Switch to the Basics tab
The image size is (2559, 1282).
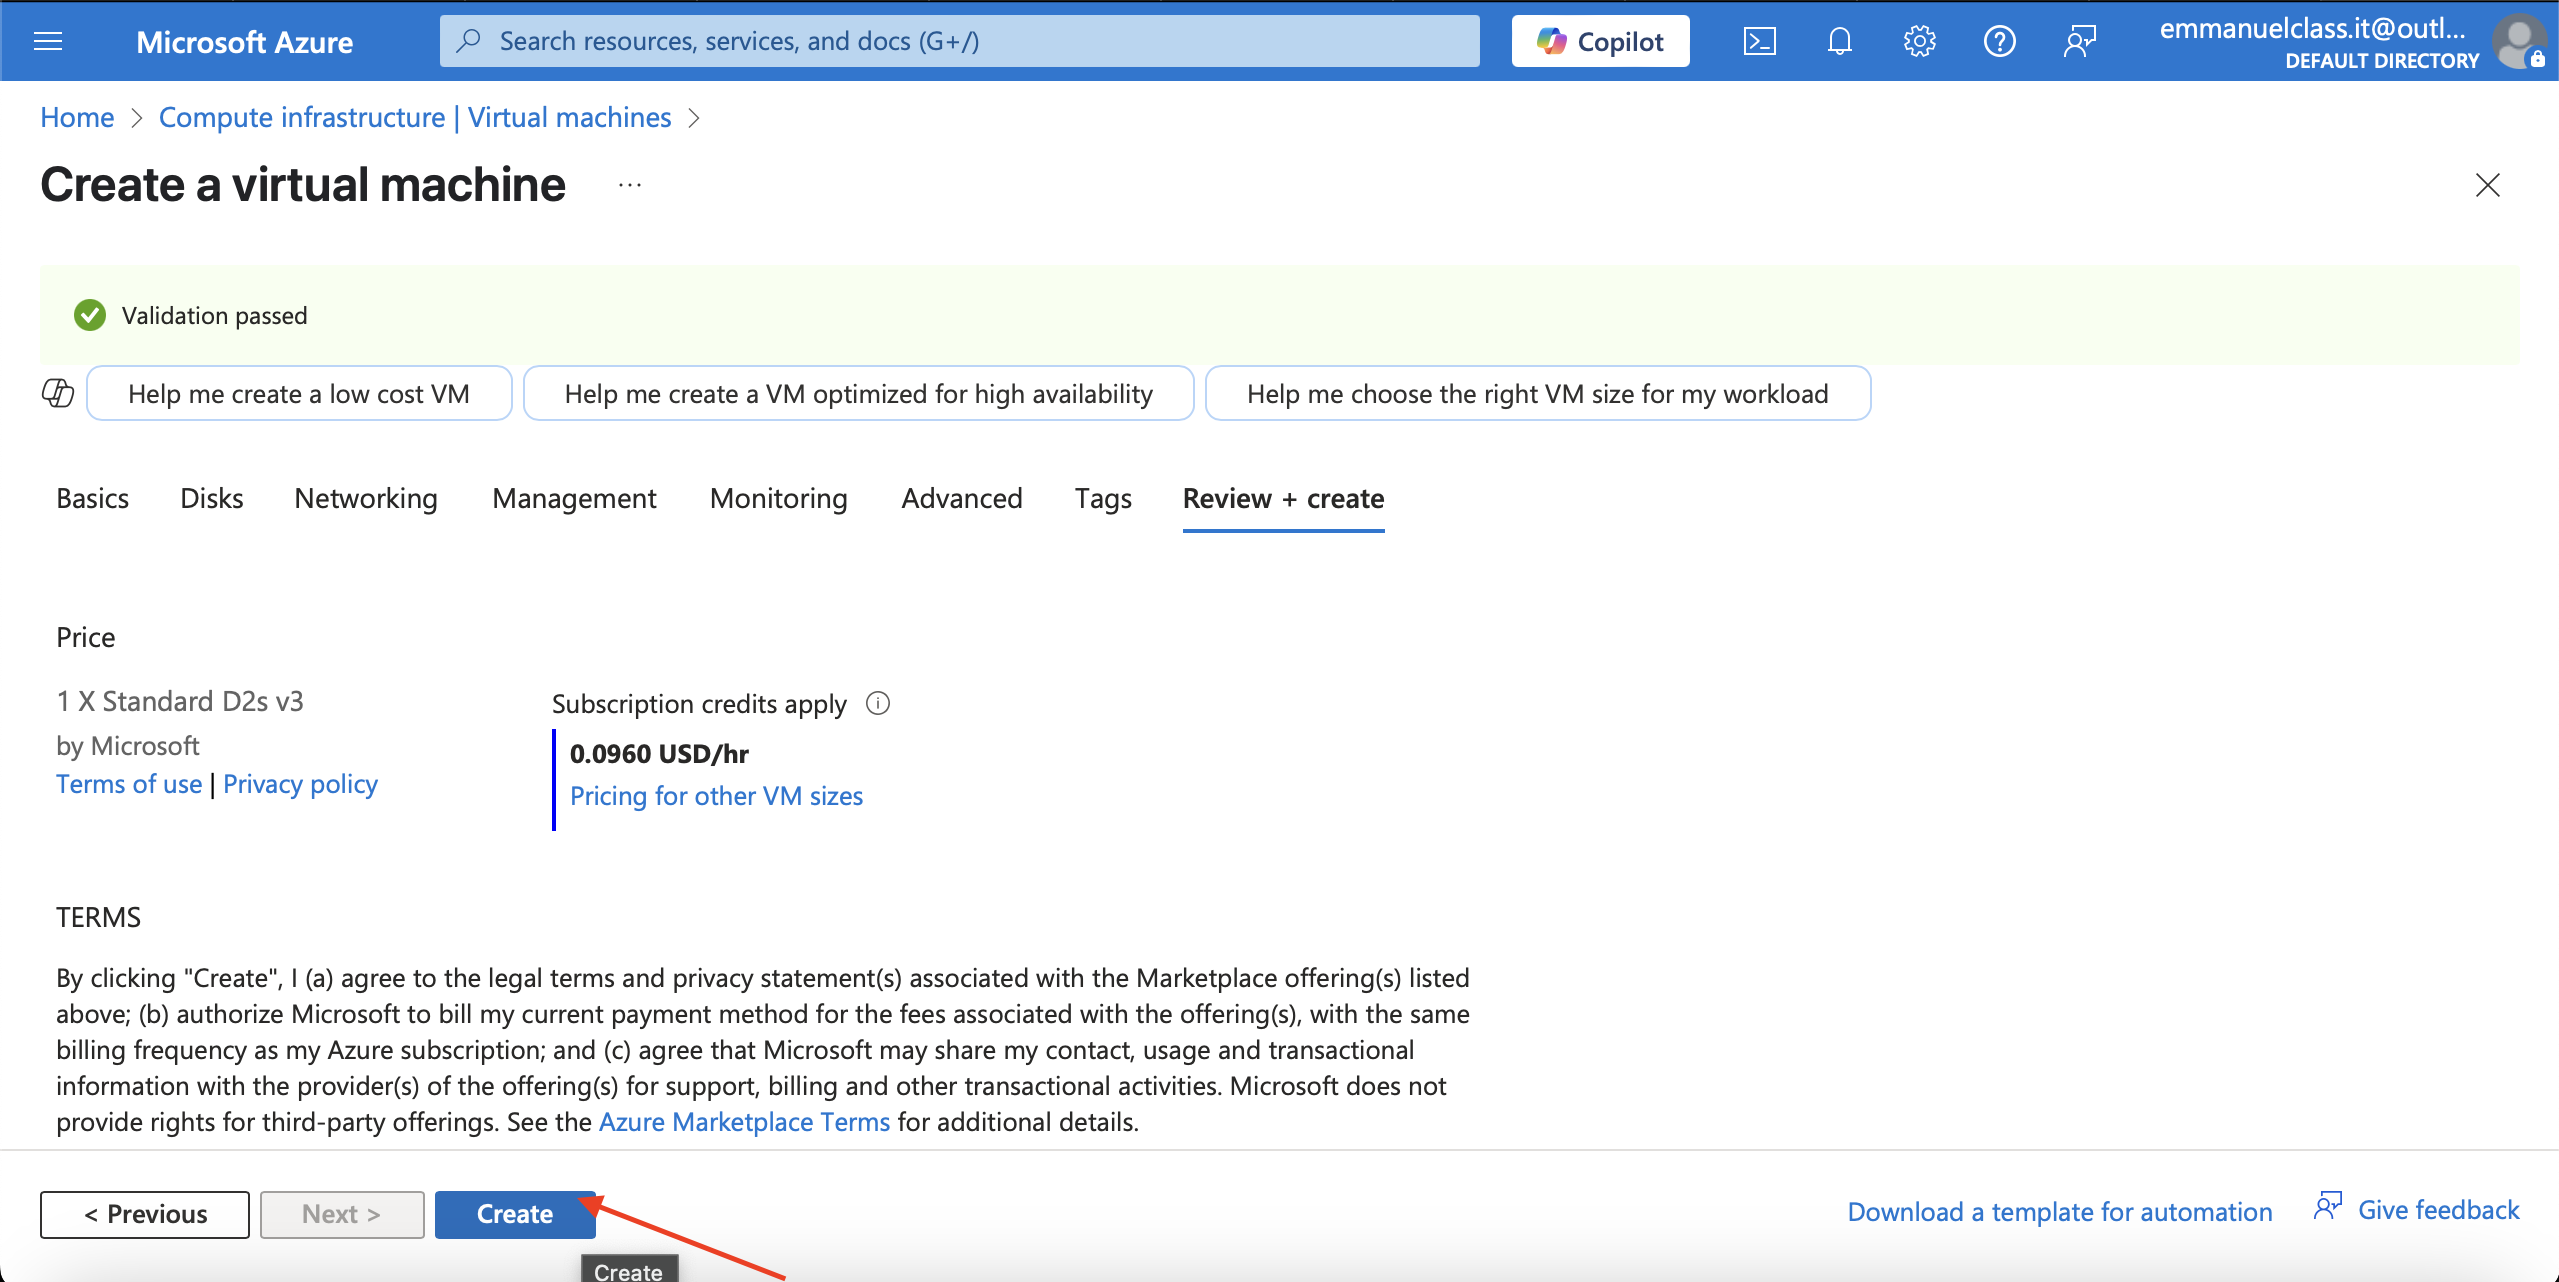[92, 498]
